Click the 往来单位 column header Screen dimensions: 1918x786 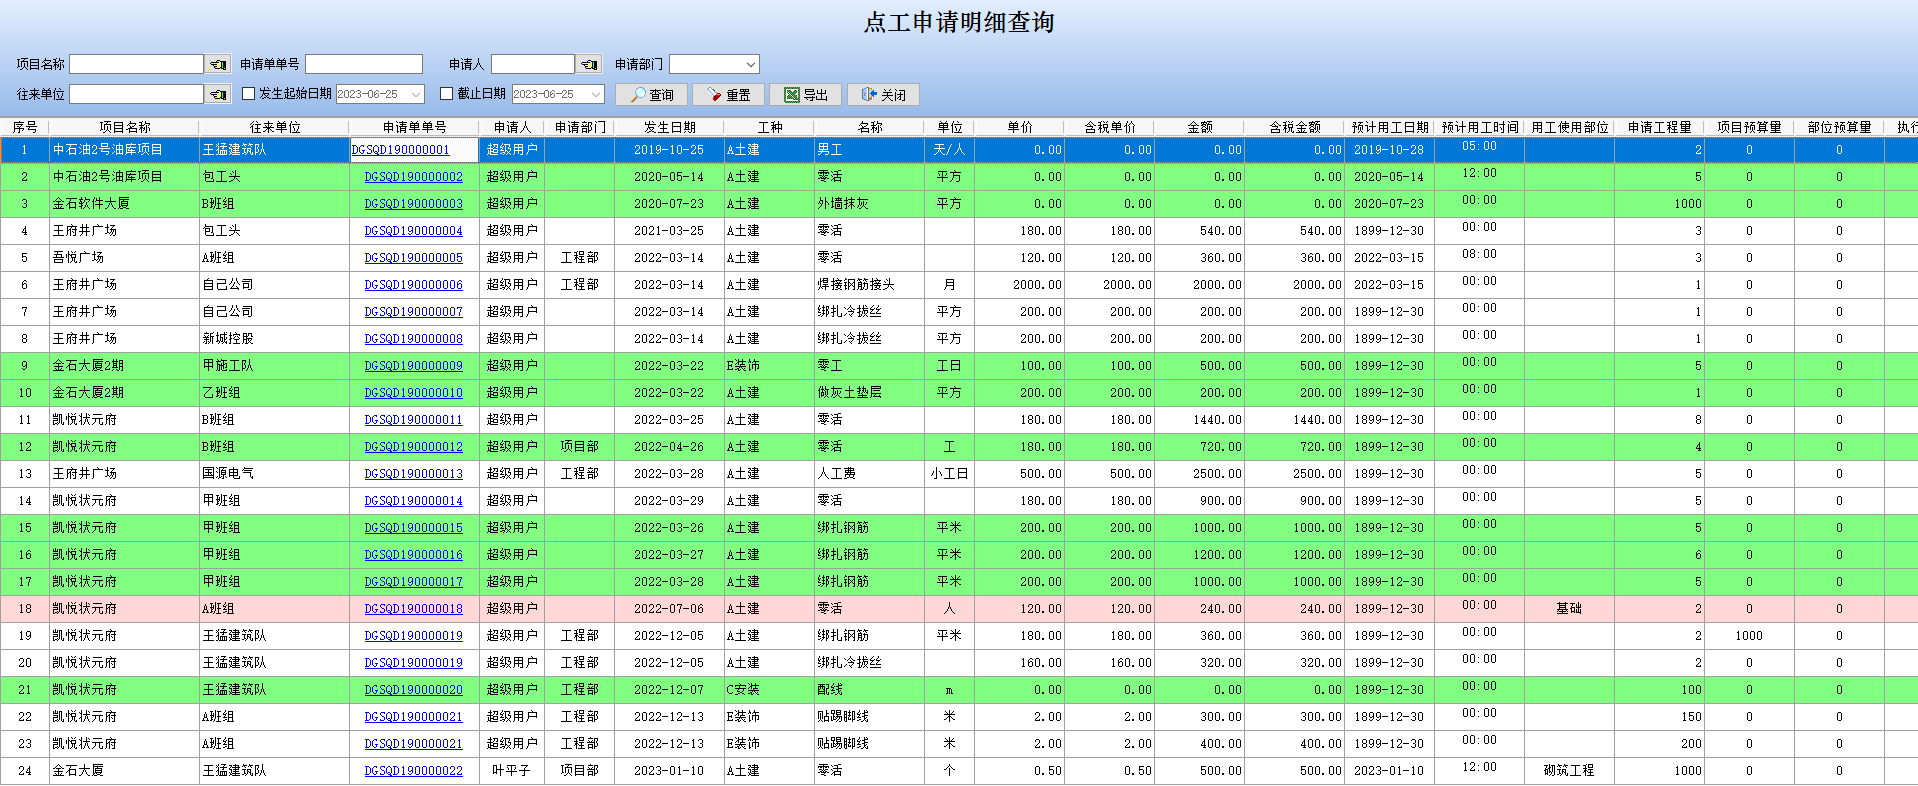point(274,127)
